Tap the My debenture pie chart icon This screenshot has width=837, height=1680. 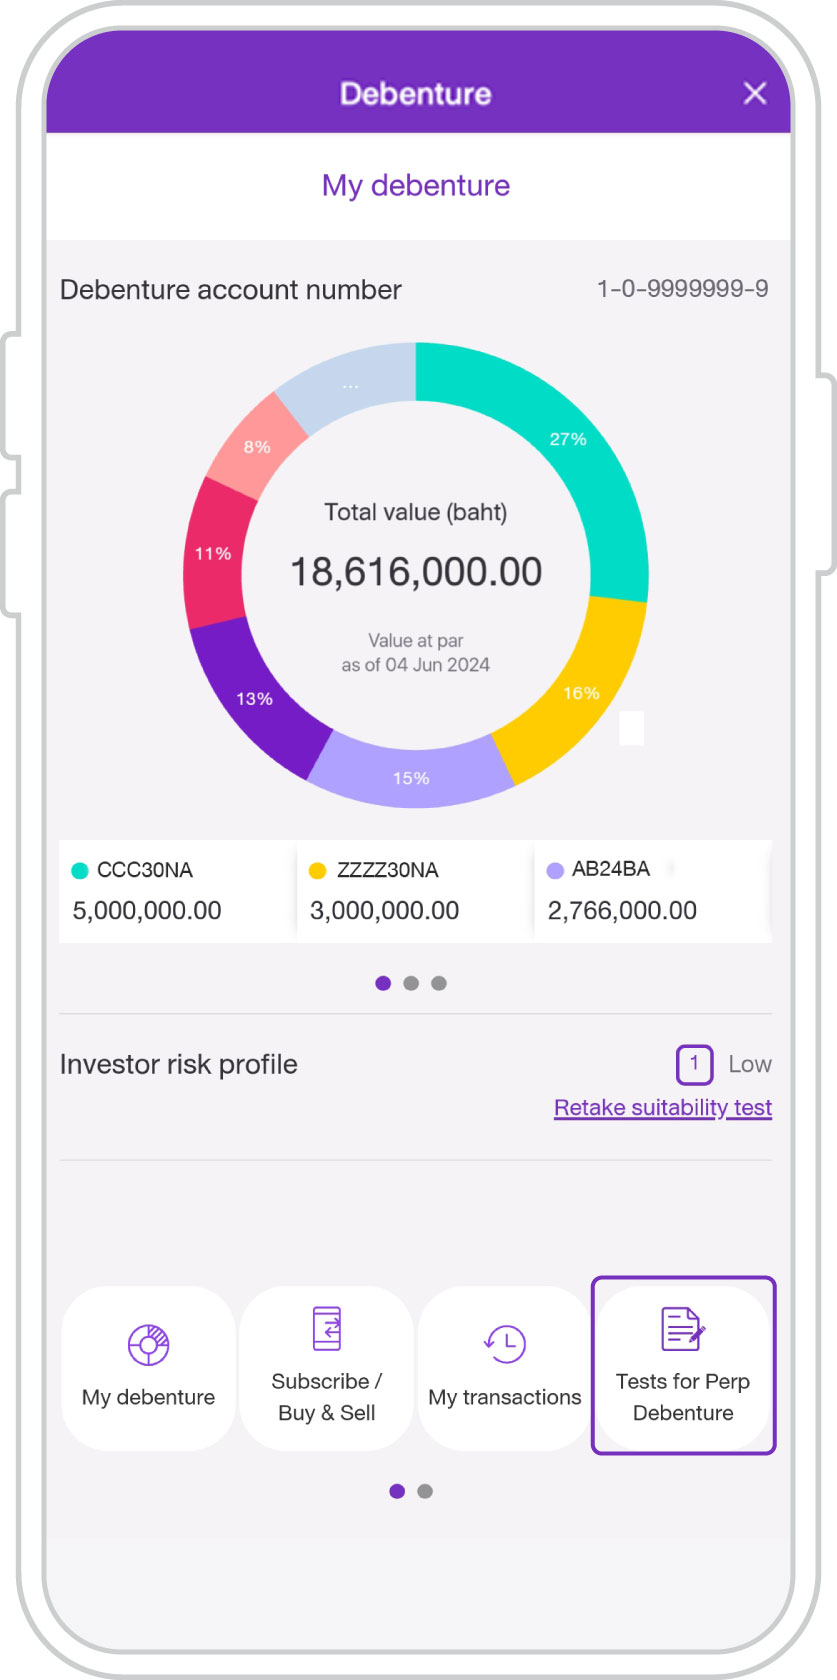(x=148, y=1345)
